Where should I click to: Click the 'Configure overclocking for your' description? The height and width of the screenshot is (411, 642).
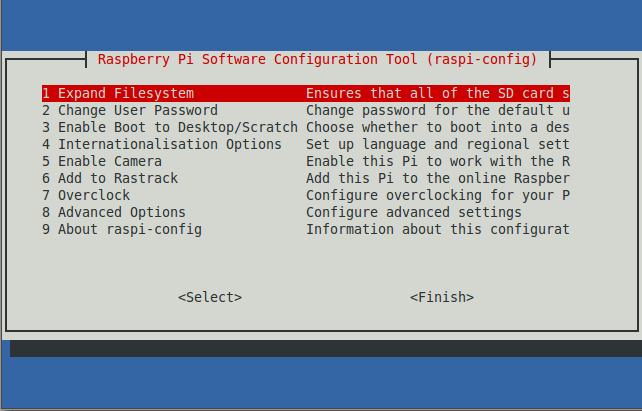point(437,195)
